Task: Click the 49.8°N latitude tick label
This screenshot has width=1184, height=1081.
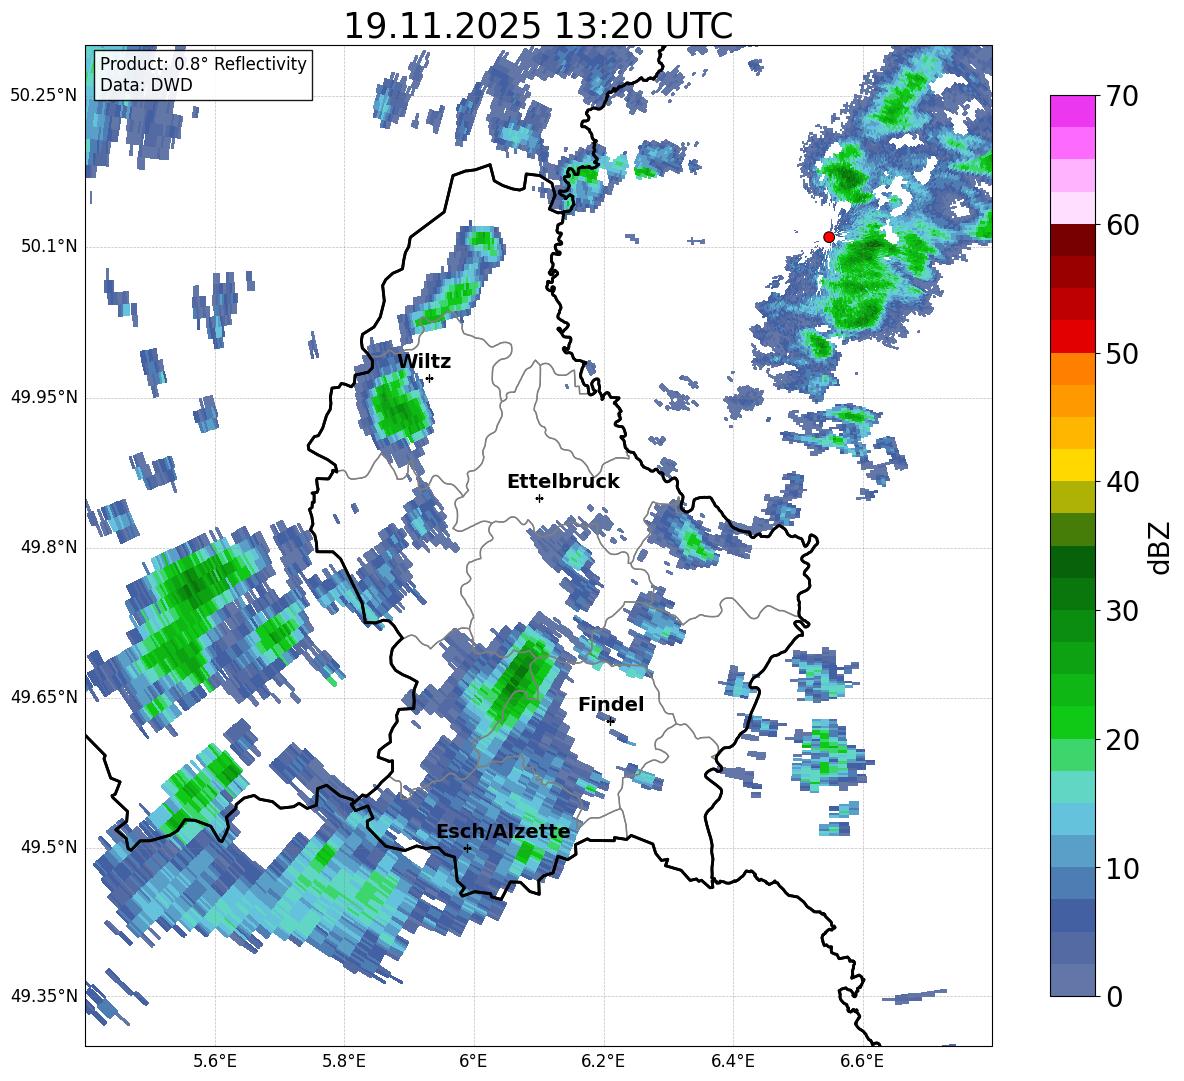Action: pyautogui.click(x=48, y=547)
